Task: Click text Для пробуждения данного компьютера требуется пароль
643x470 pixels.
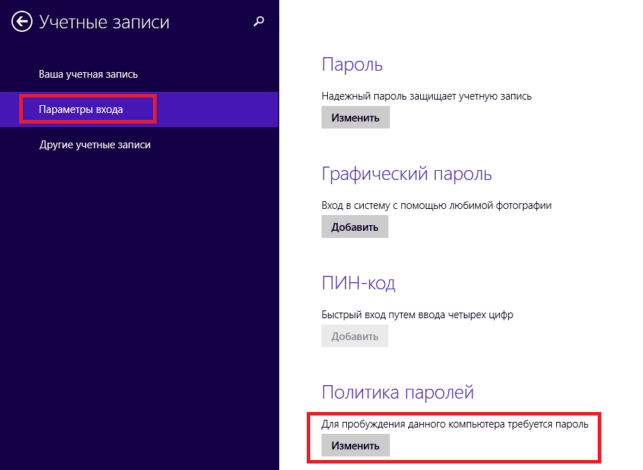Action: [455, 424]
